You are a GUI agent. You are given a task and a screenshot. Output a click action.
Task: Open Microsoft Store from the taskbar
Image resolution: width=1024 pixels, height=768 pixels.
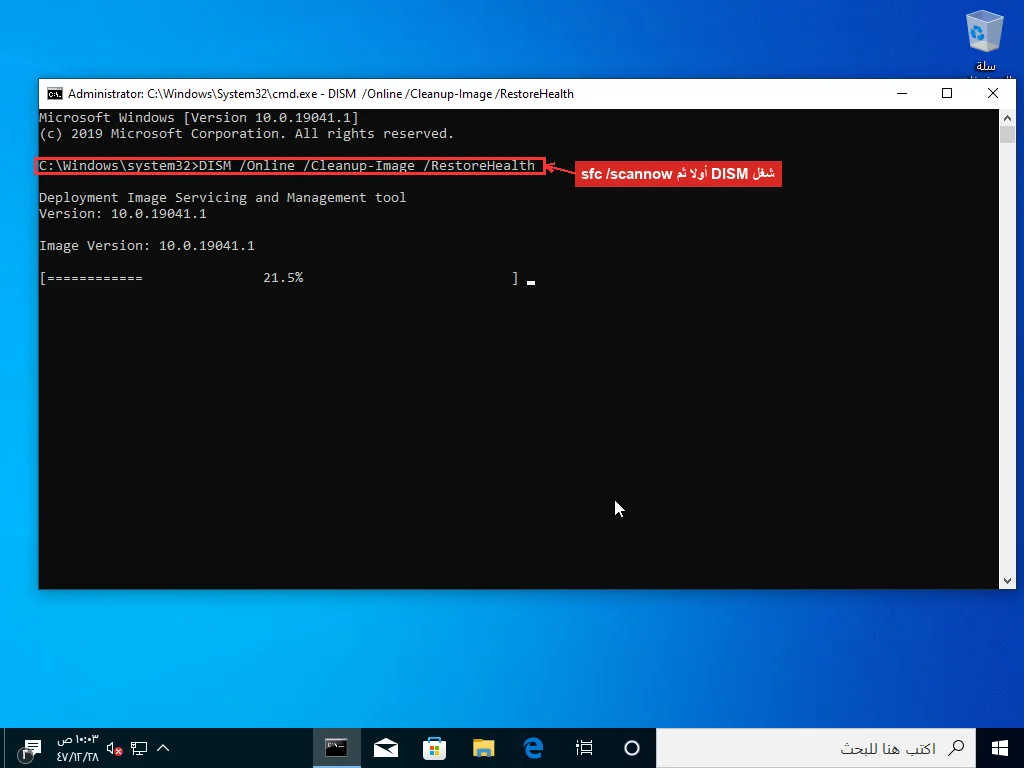(x=434, y=748)
